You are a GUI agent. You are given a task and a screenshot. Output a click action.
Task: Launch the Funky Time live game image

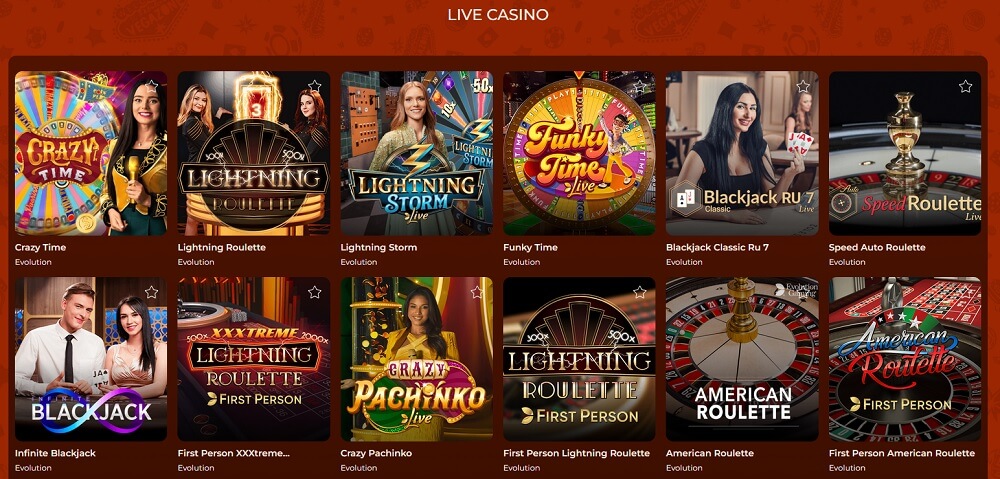[579, 153]
